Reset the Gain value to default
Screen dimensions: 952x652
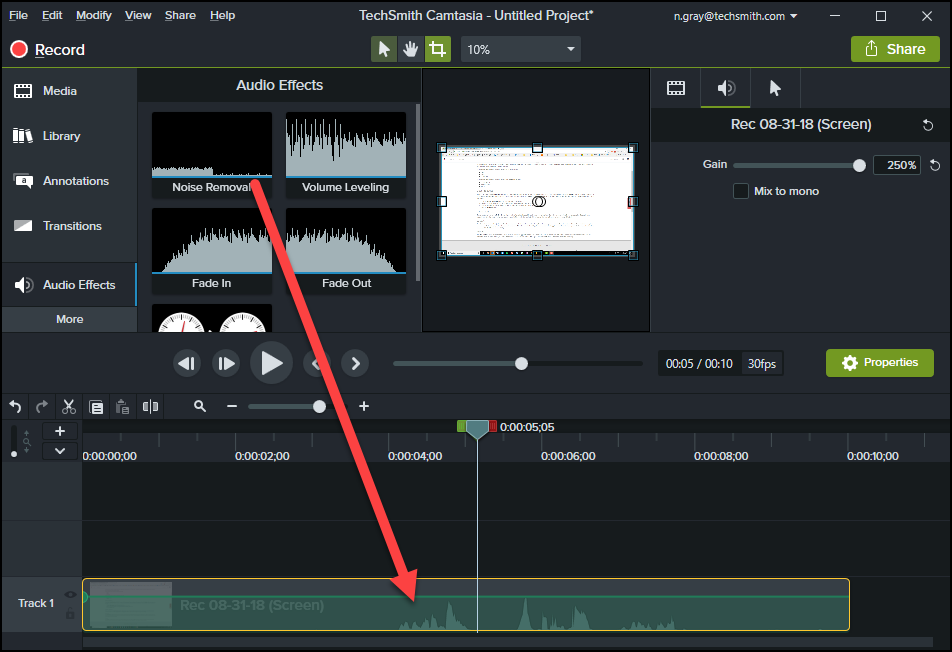coord(935,165)
